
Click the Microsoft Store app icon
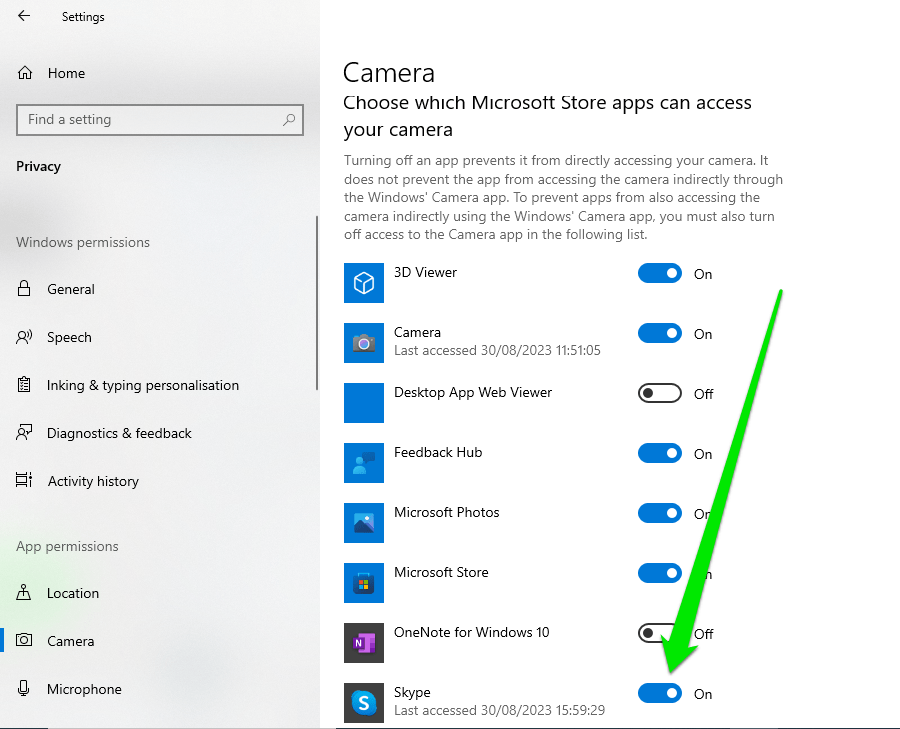(x=364, y=583)
